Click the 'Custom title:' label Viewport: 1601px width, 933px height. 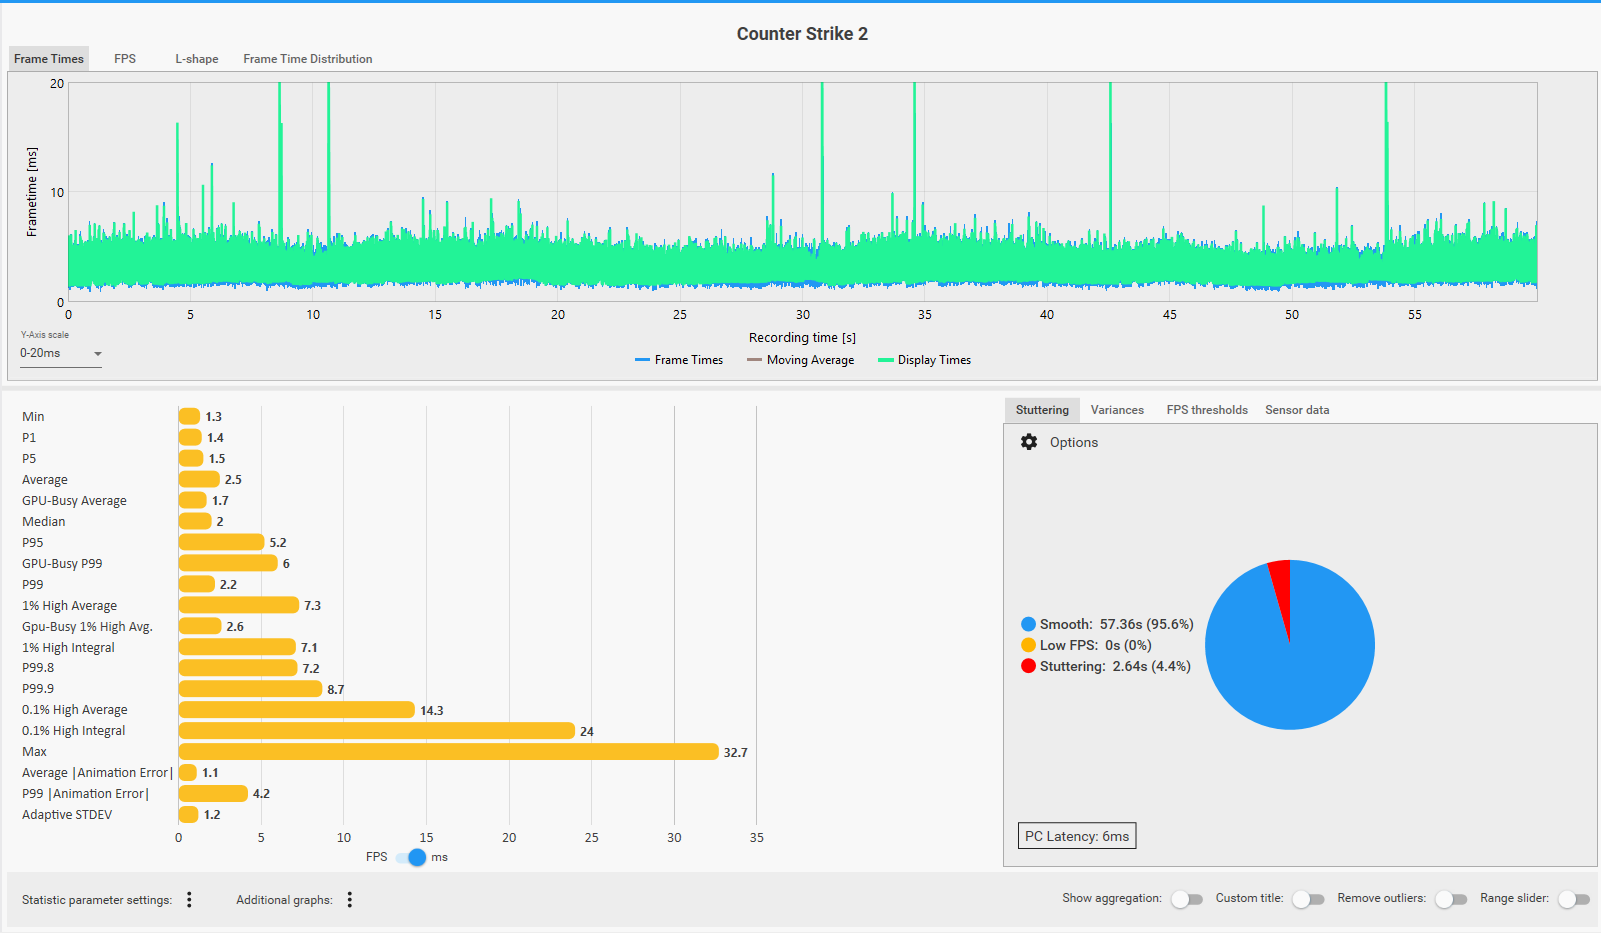coord(1249,898)
